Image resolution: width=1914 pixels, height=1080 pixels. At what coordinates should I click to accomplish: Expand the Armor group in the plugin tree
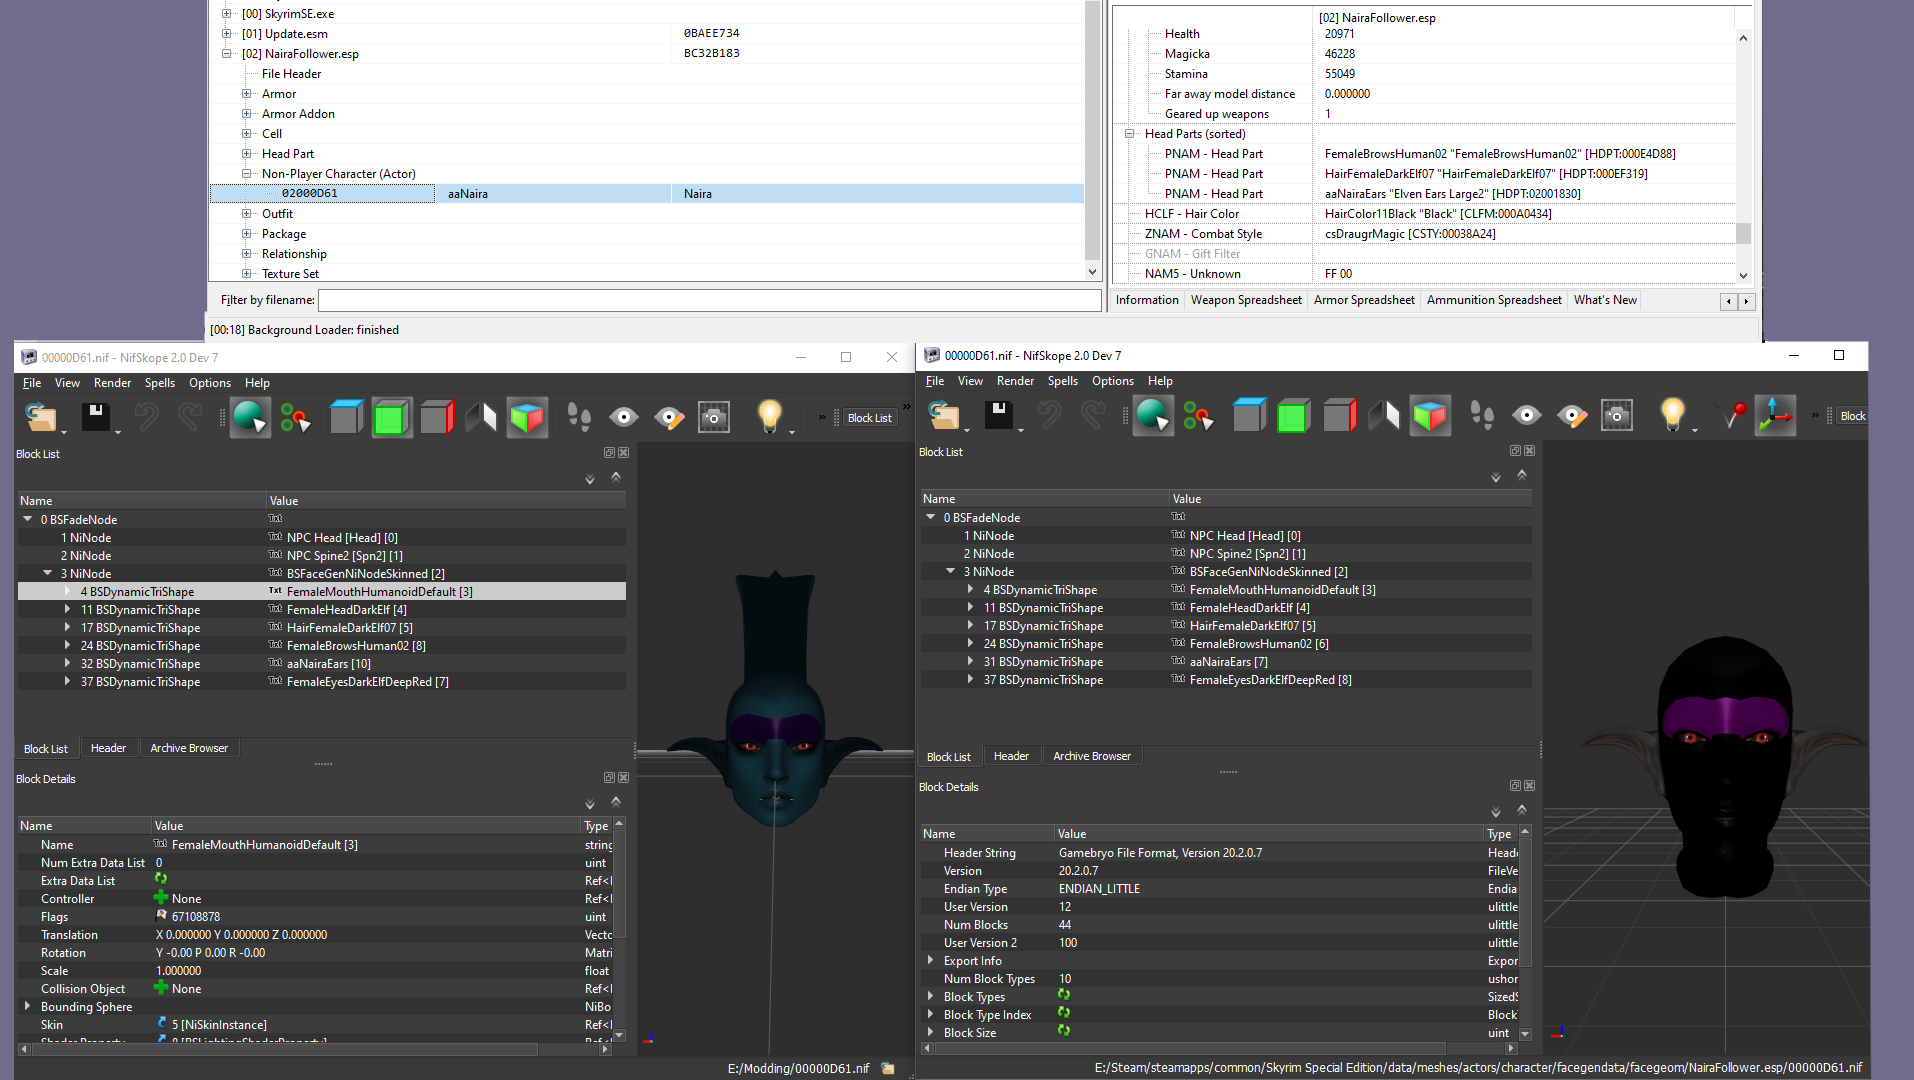[x=247, y=94]
